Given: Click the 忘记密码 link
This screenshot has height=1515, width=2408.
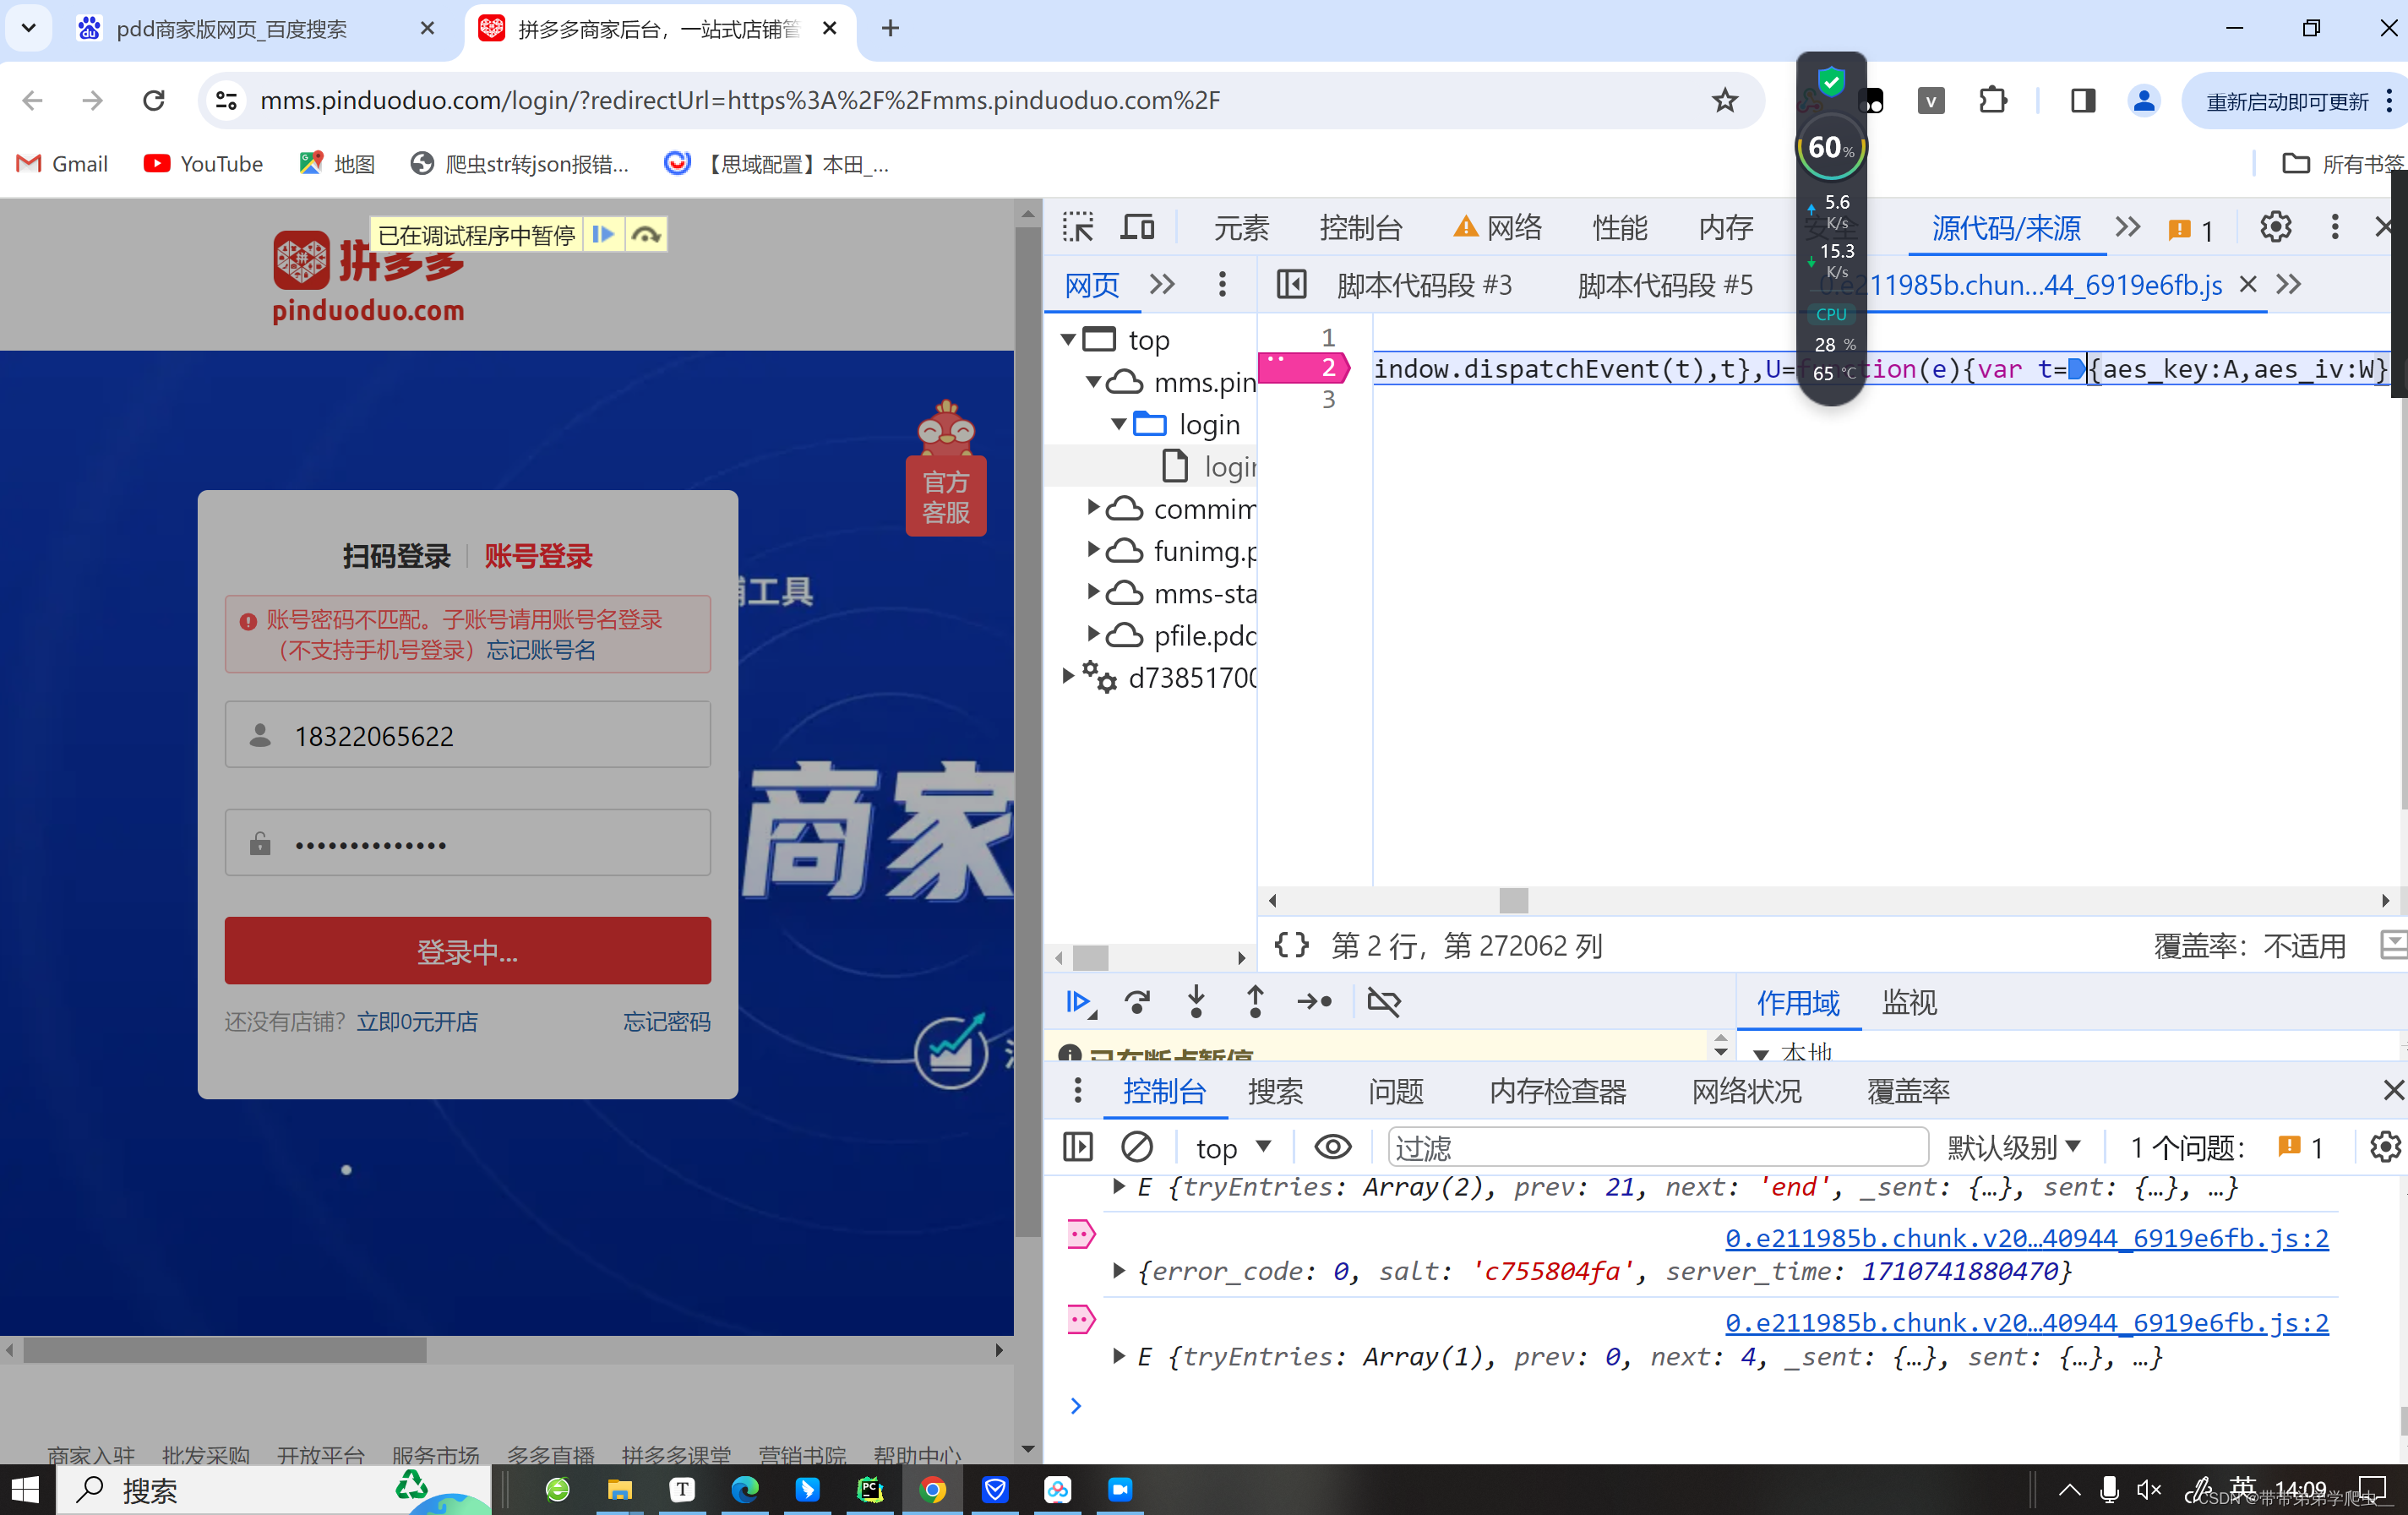Looking at the screenshot, I should (666, 1021).
